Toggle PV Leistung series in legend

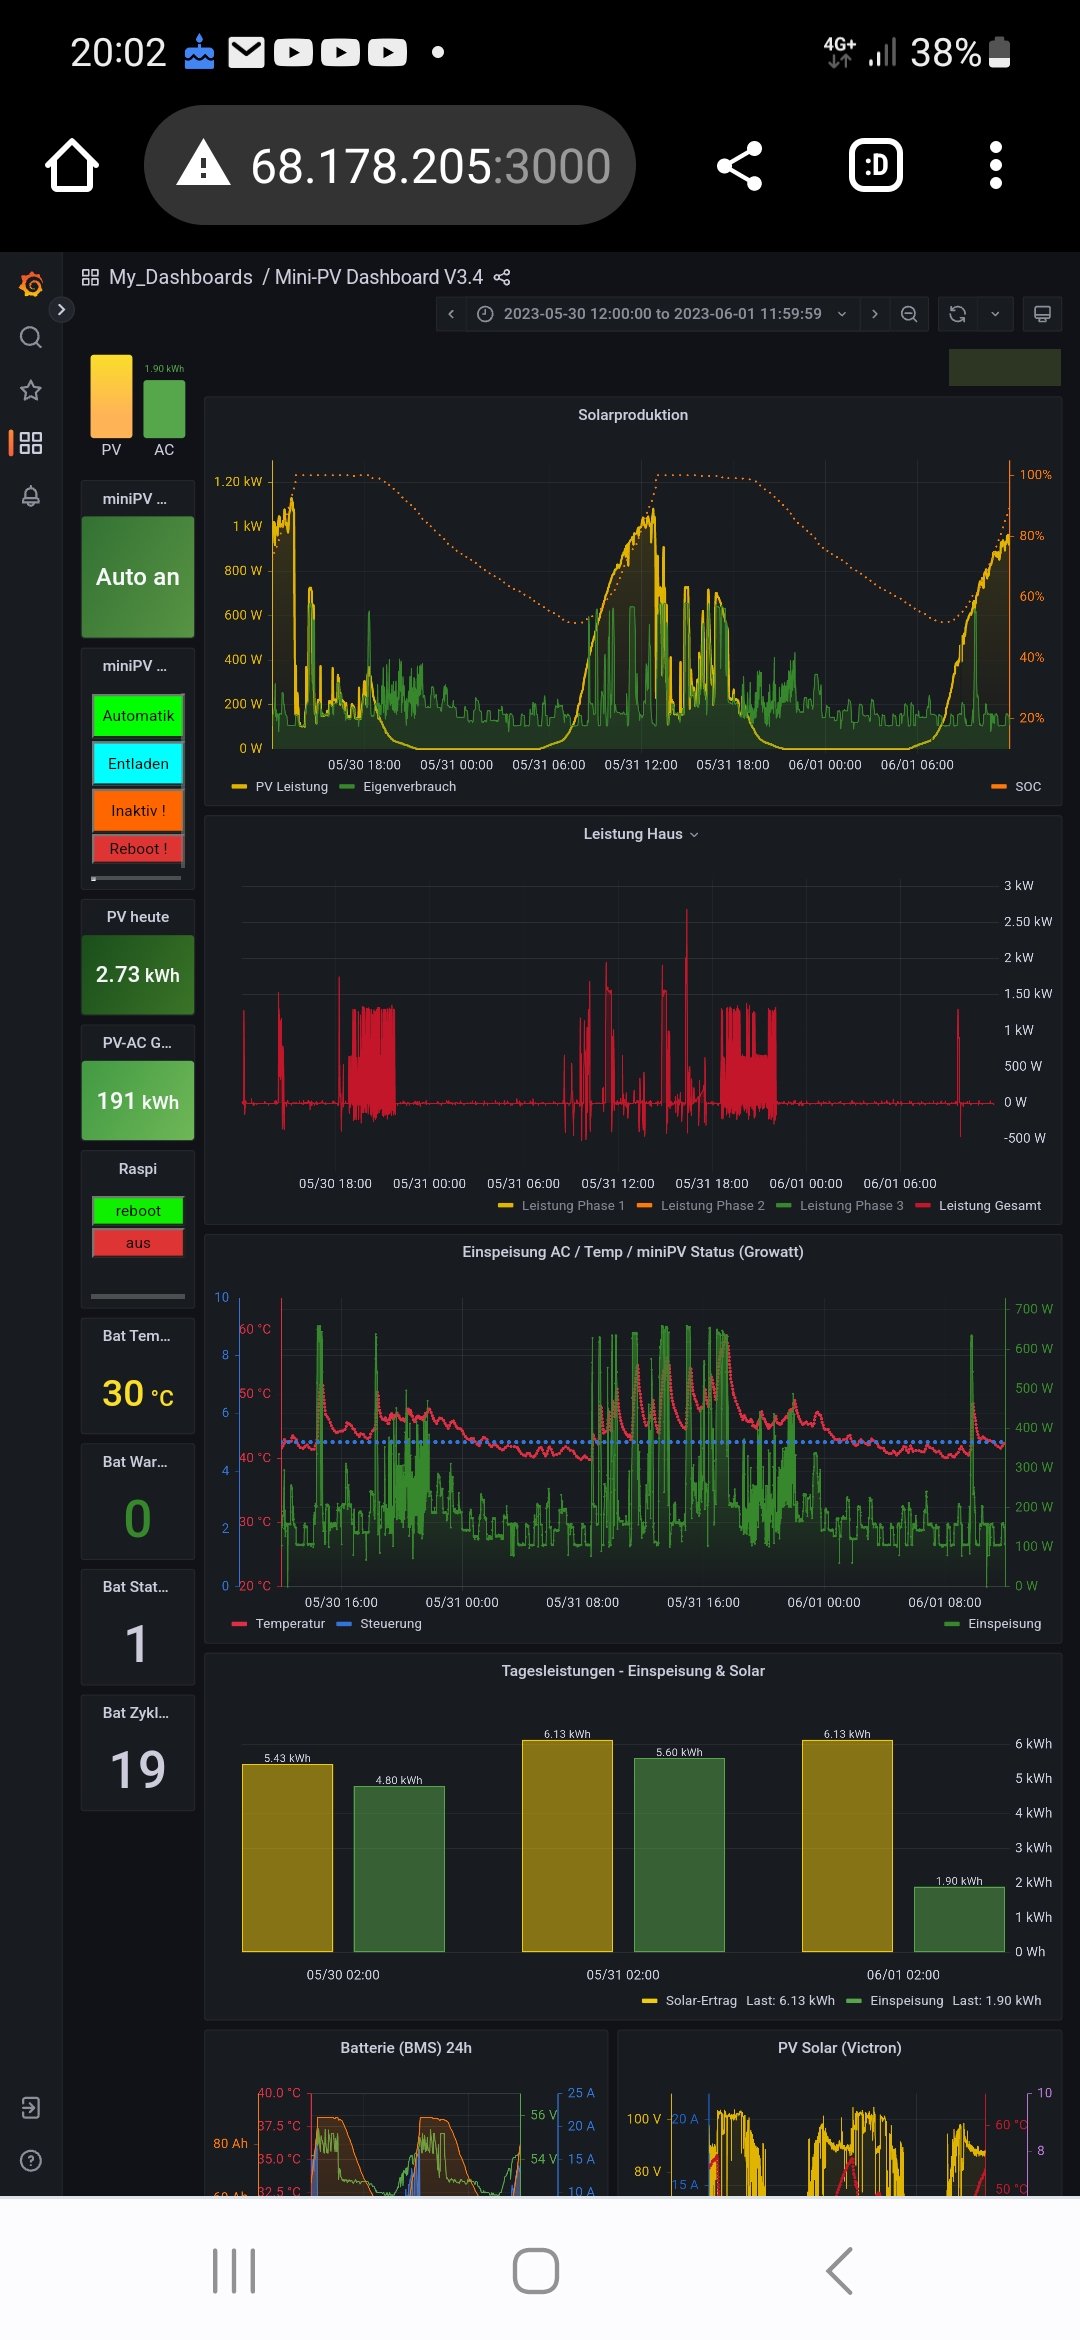tap(290, 787)
